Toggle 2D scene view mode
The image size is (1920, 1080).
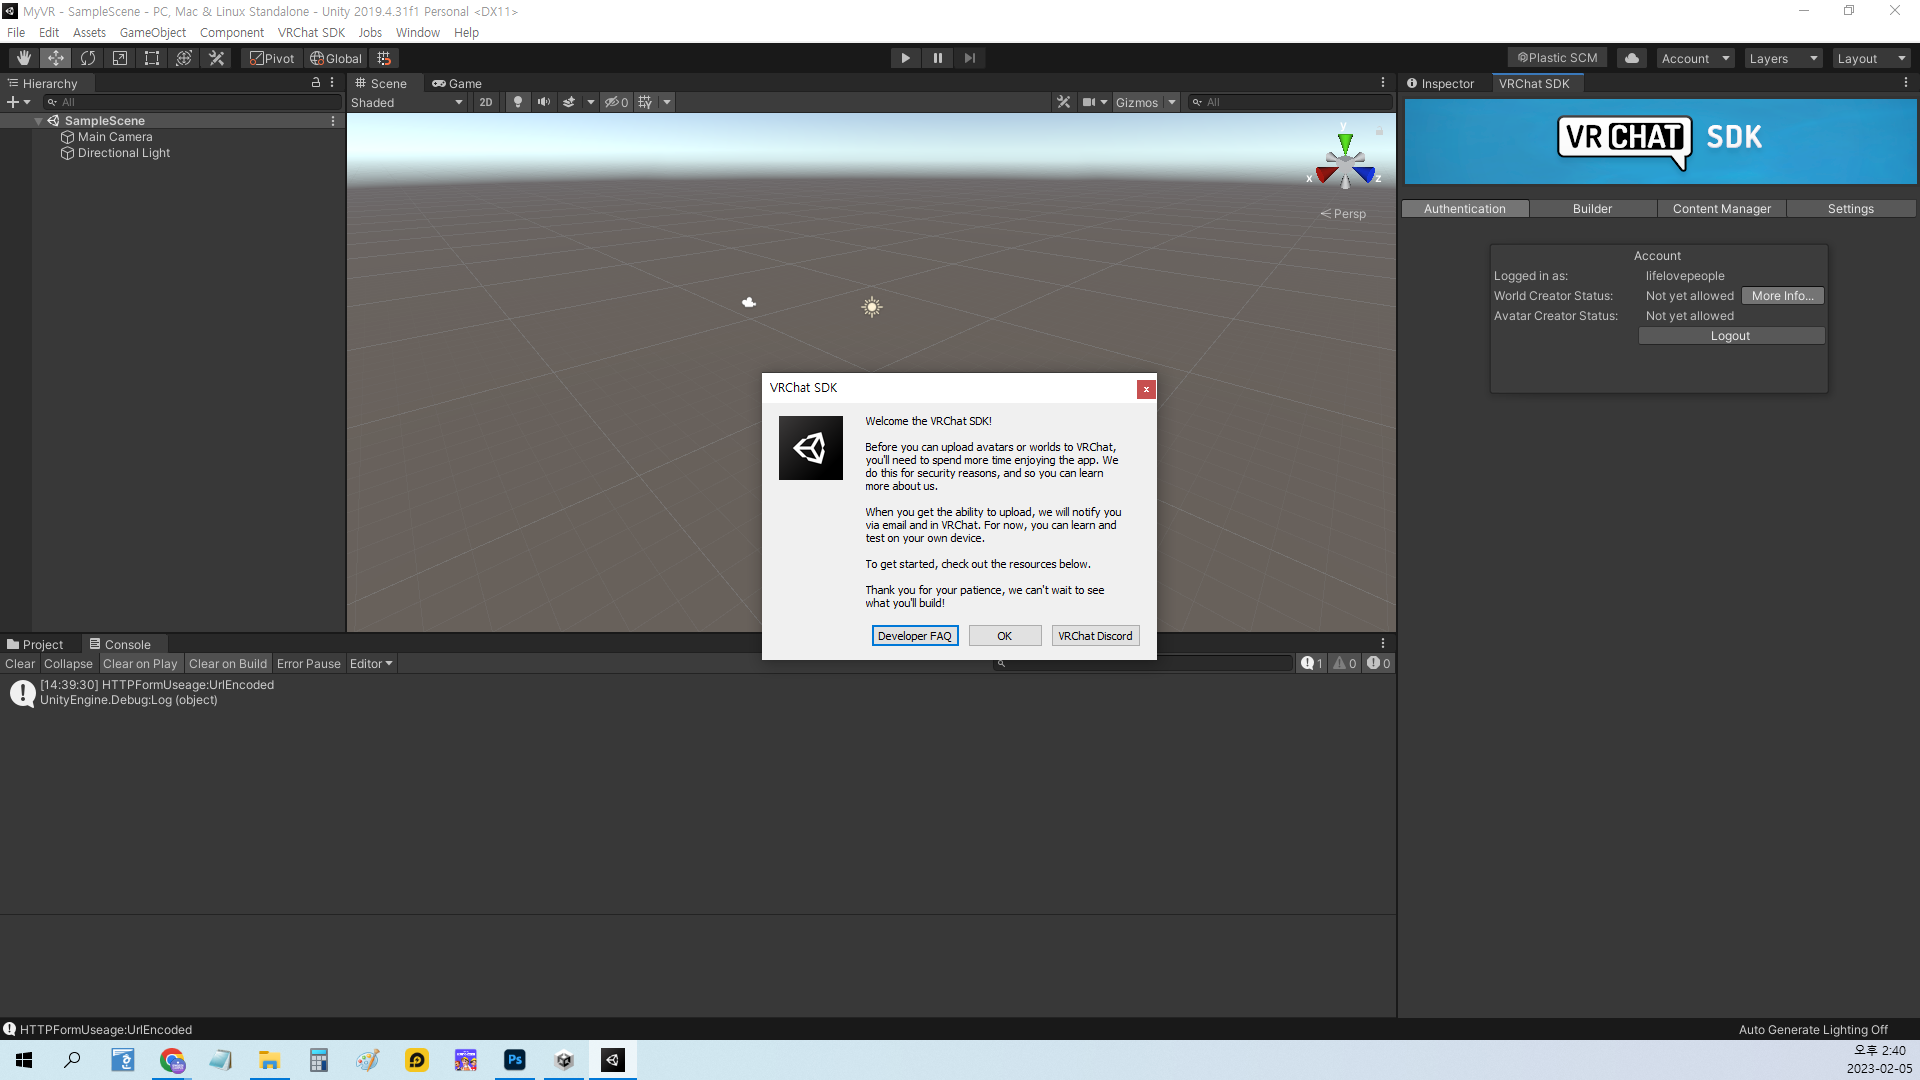(486, 102)
